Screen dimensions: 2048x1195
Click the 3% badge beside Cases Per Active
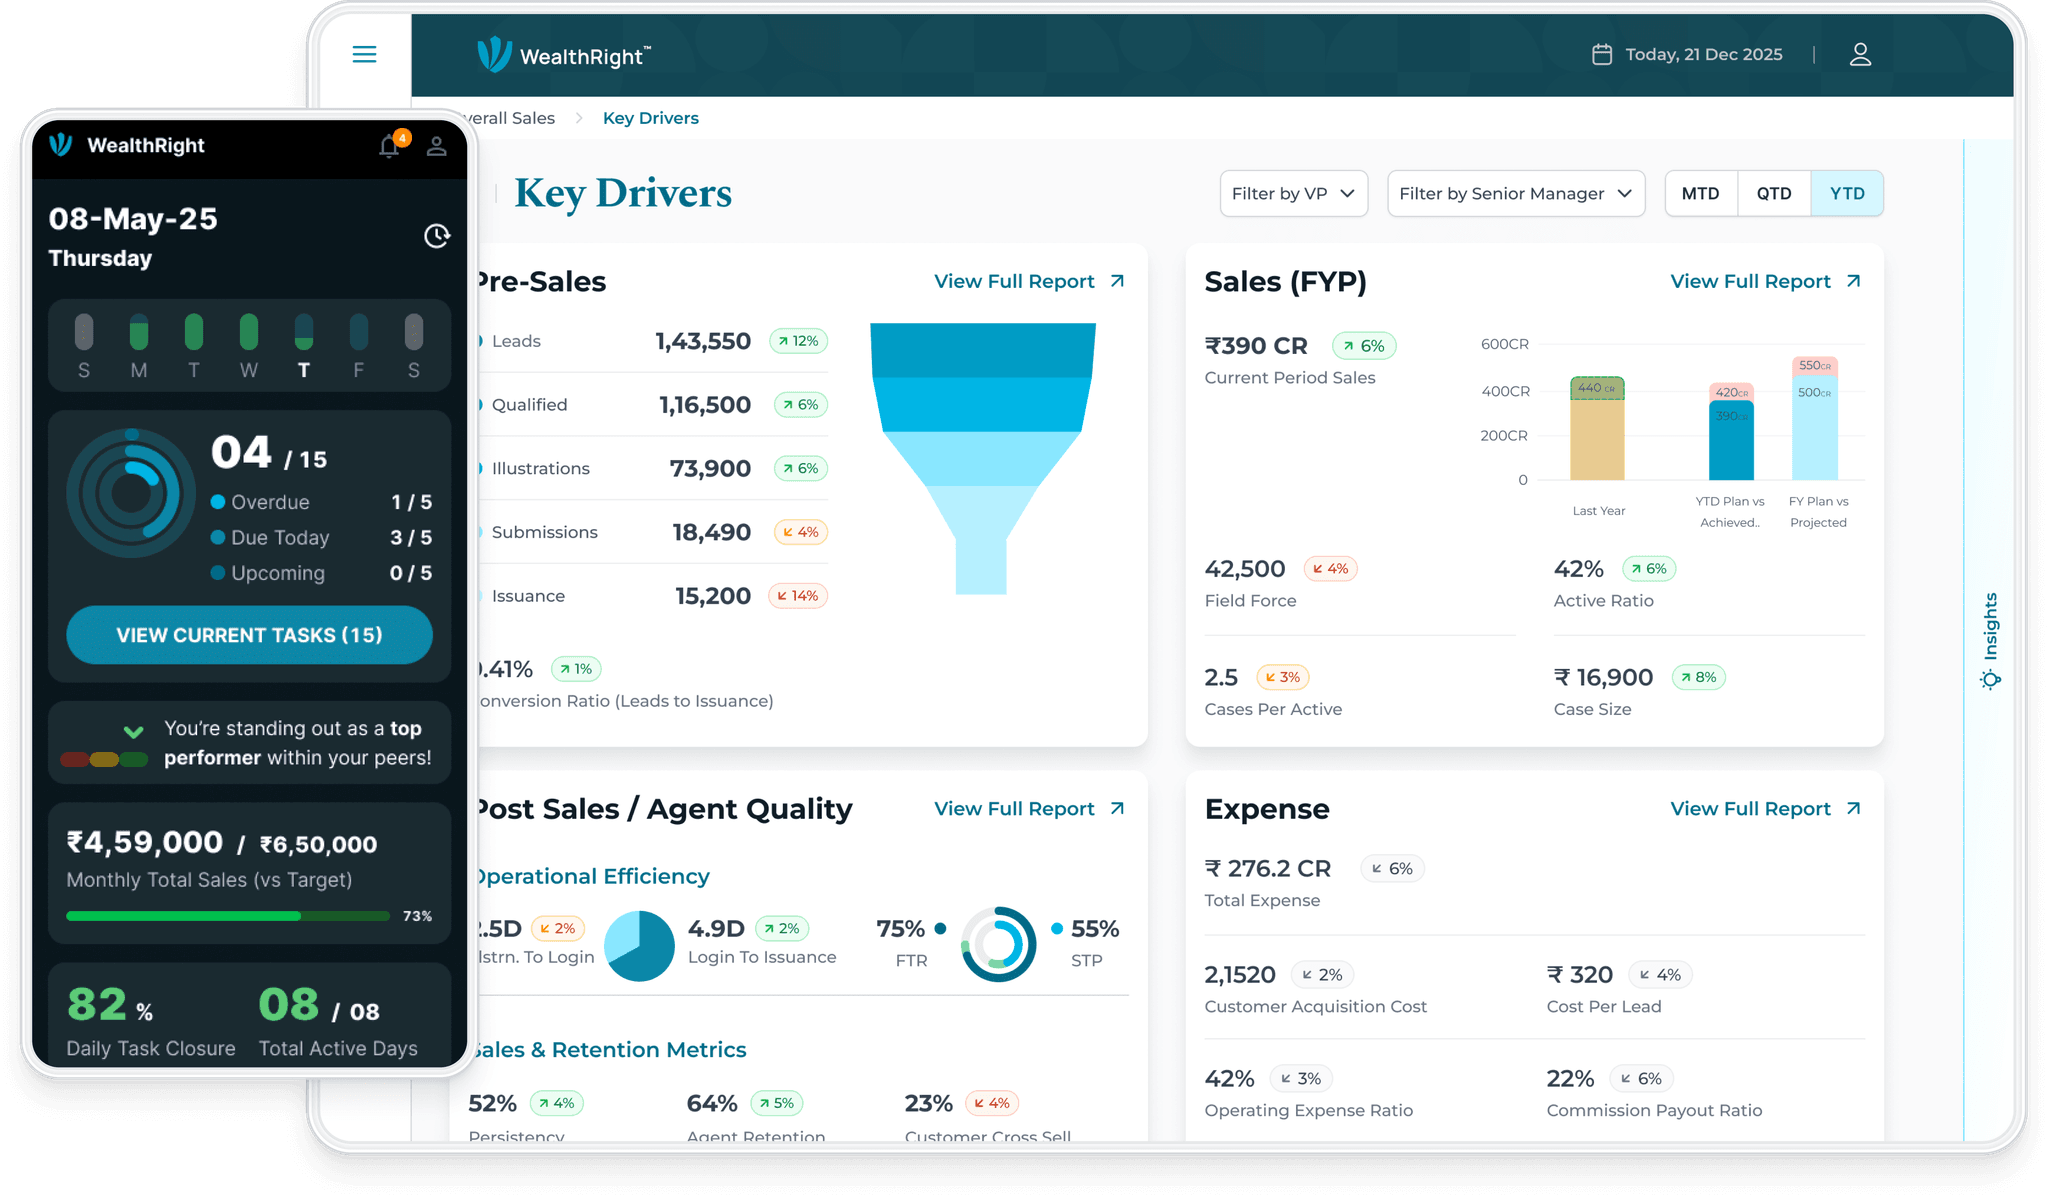coord(1283,677)
